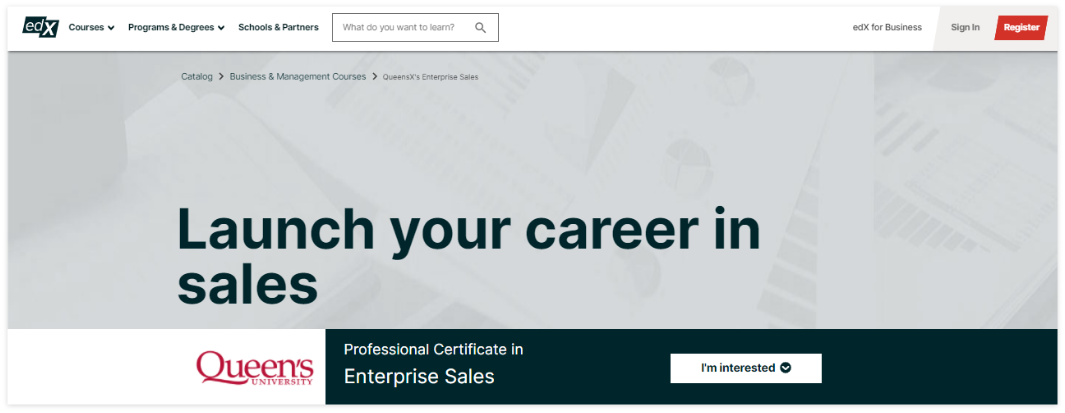Viewport: 1065px width, 413px height.
Task: Click the 'Professional Certificate in' text
Action: [433, 349]
